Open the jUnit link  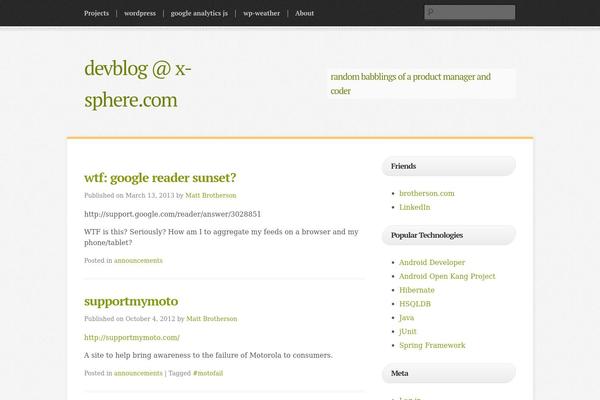pyautogui.click(x=408, y=331)
